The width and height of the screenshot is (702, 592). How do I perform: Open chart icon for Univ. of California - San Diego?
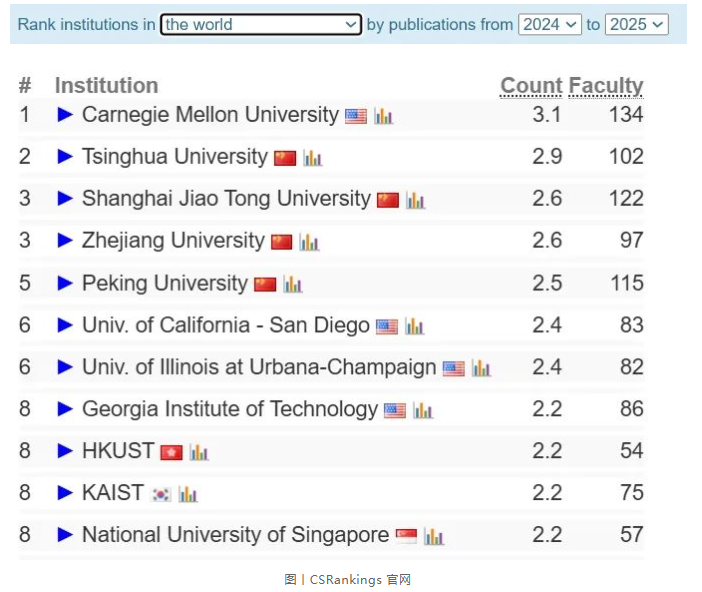pos(414,326)
